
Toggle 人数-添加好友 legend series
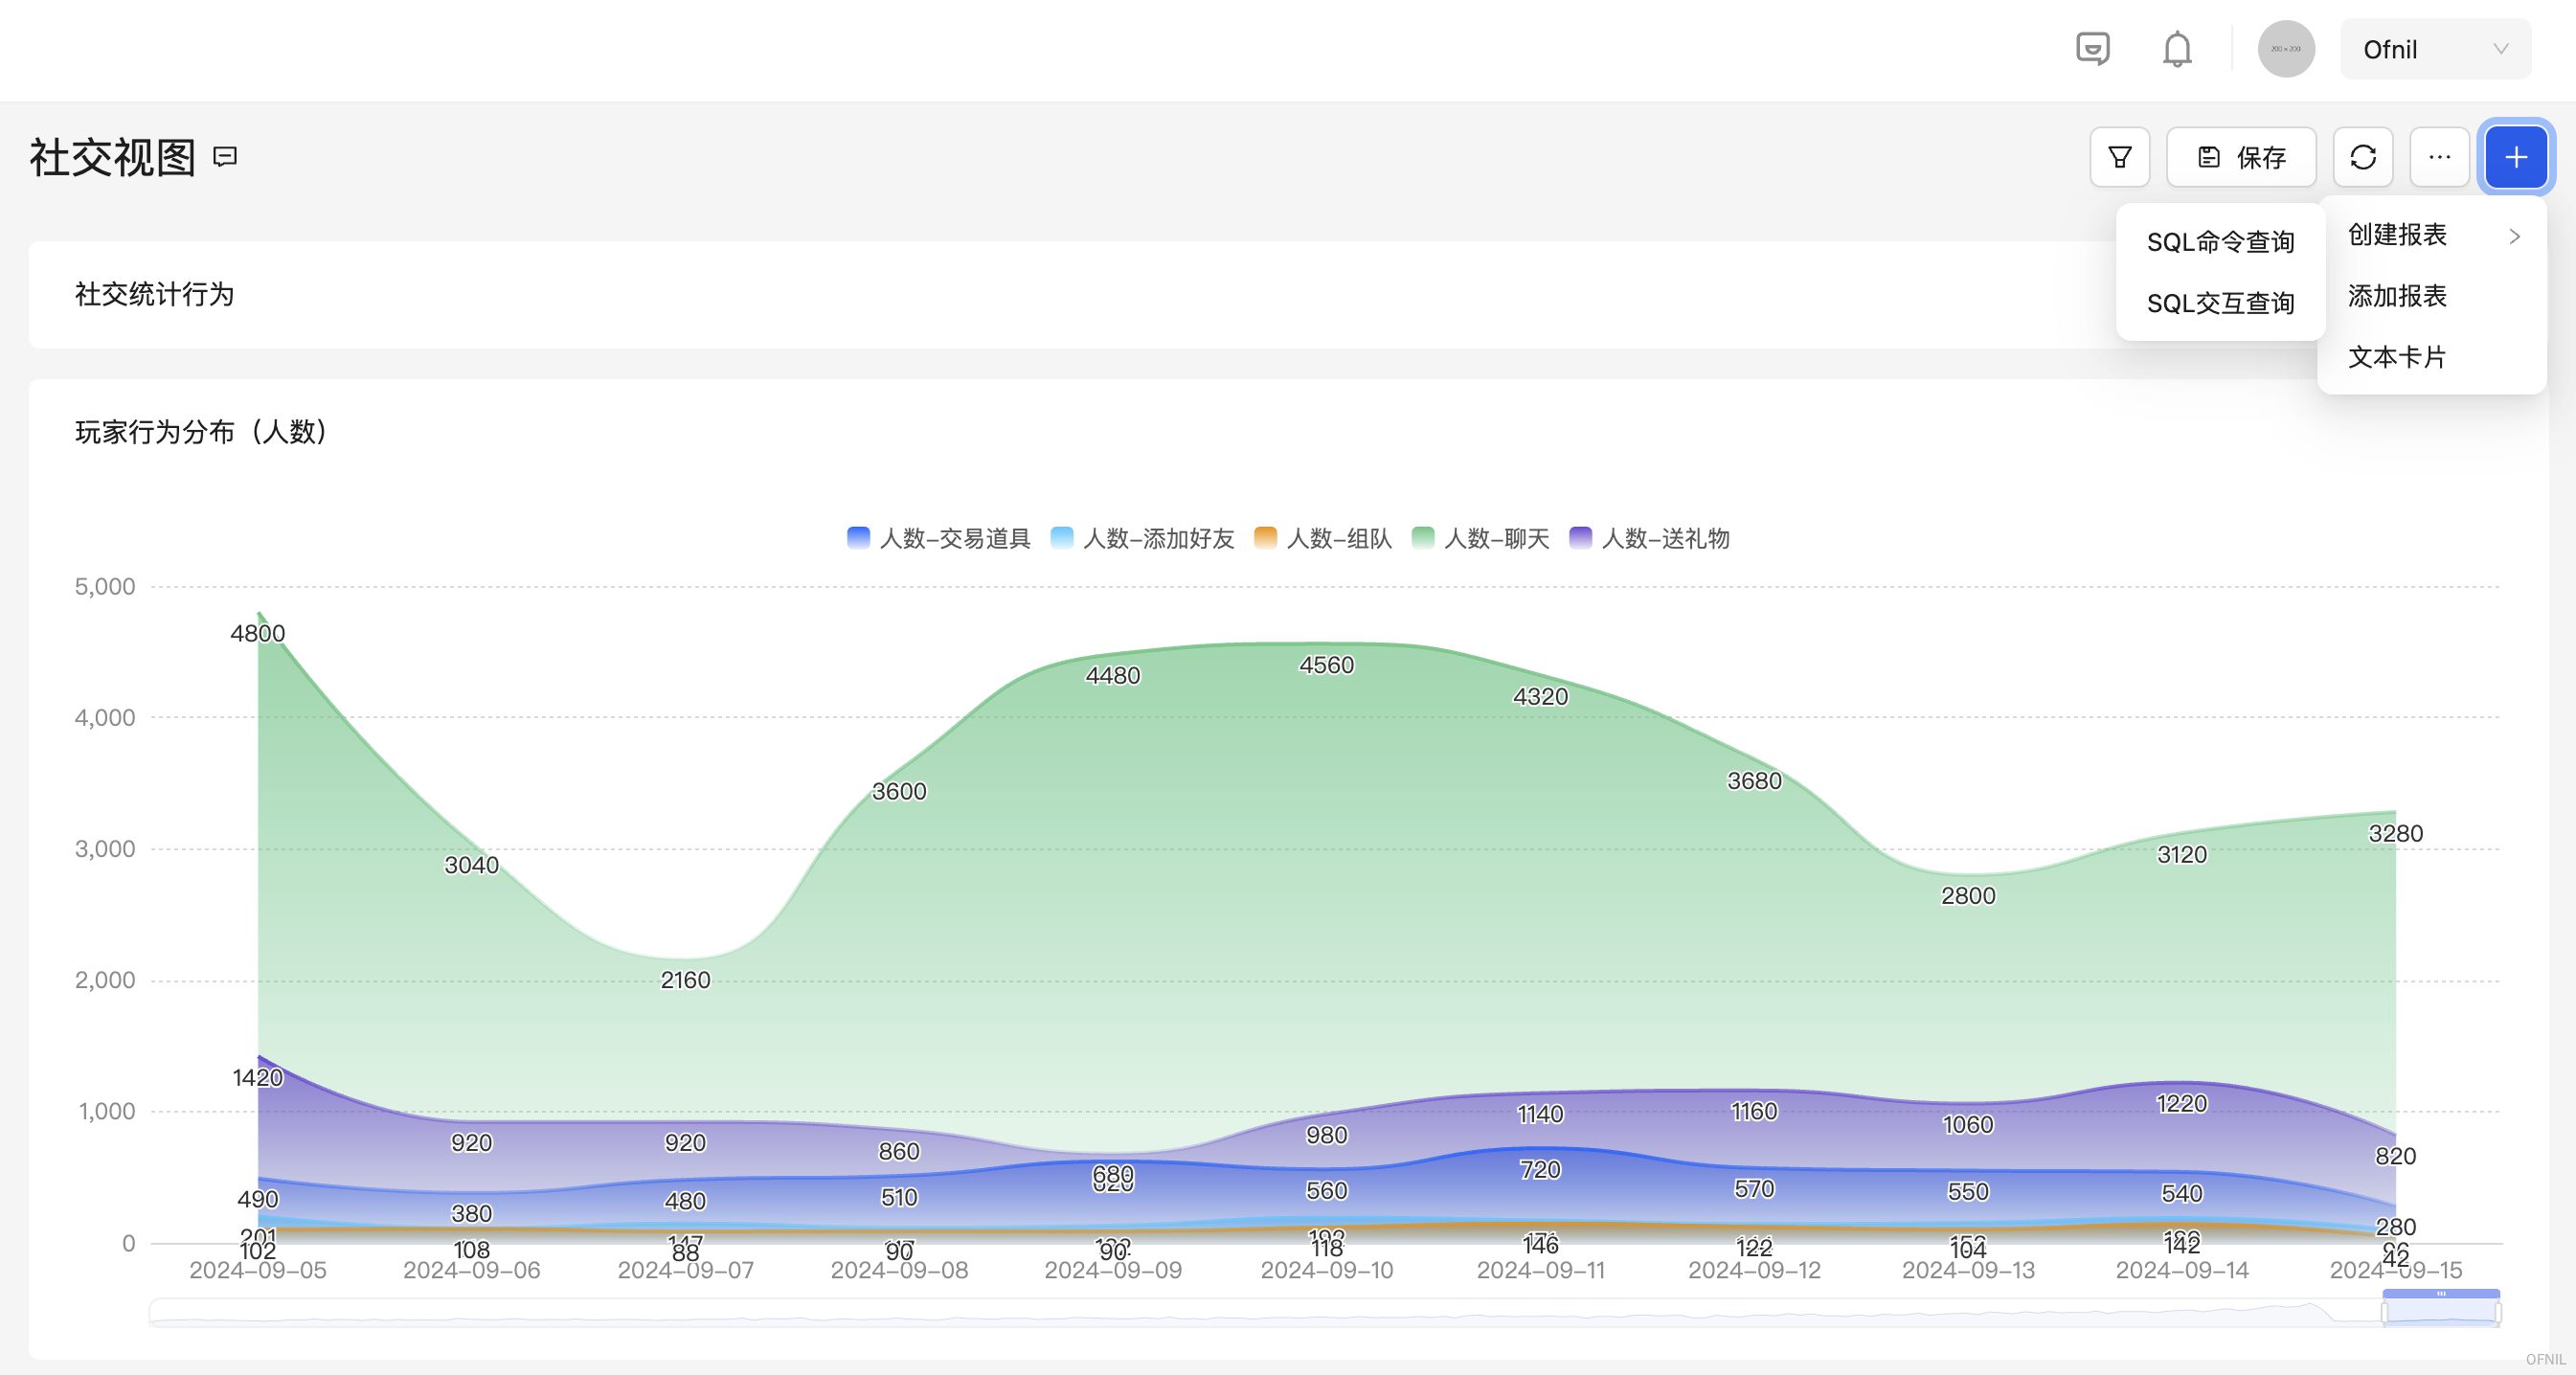1142,538
